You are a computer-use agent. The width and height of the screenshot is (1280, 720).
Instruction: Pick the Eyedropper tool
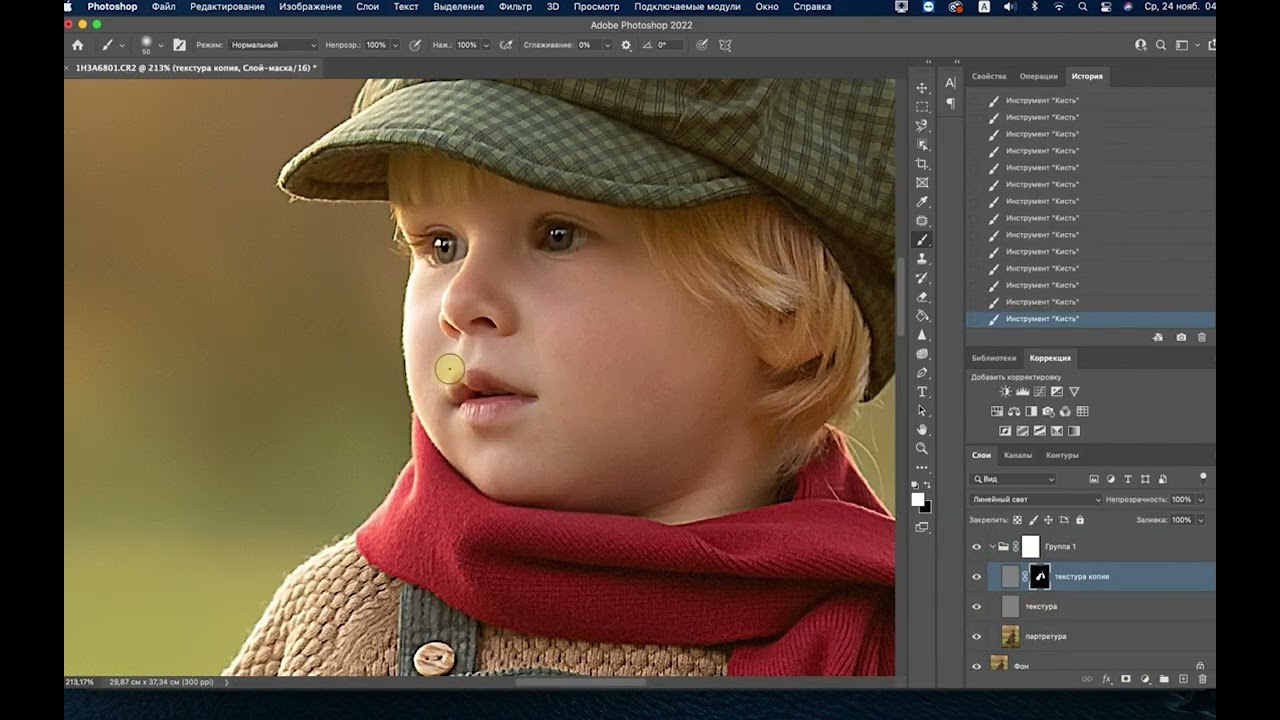922,202
